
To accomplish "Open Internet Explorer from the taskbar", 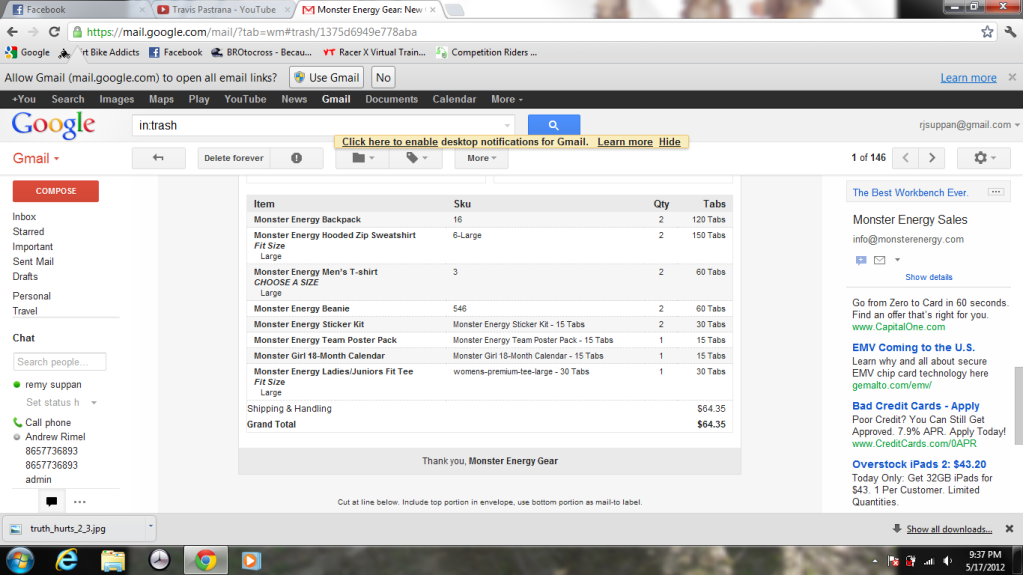I will pos(68,560).
